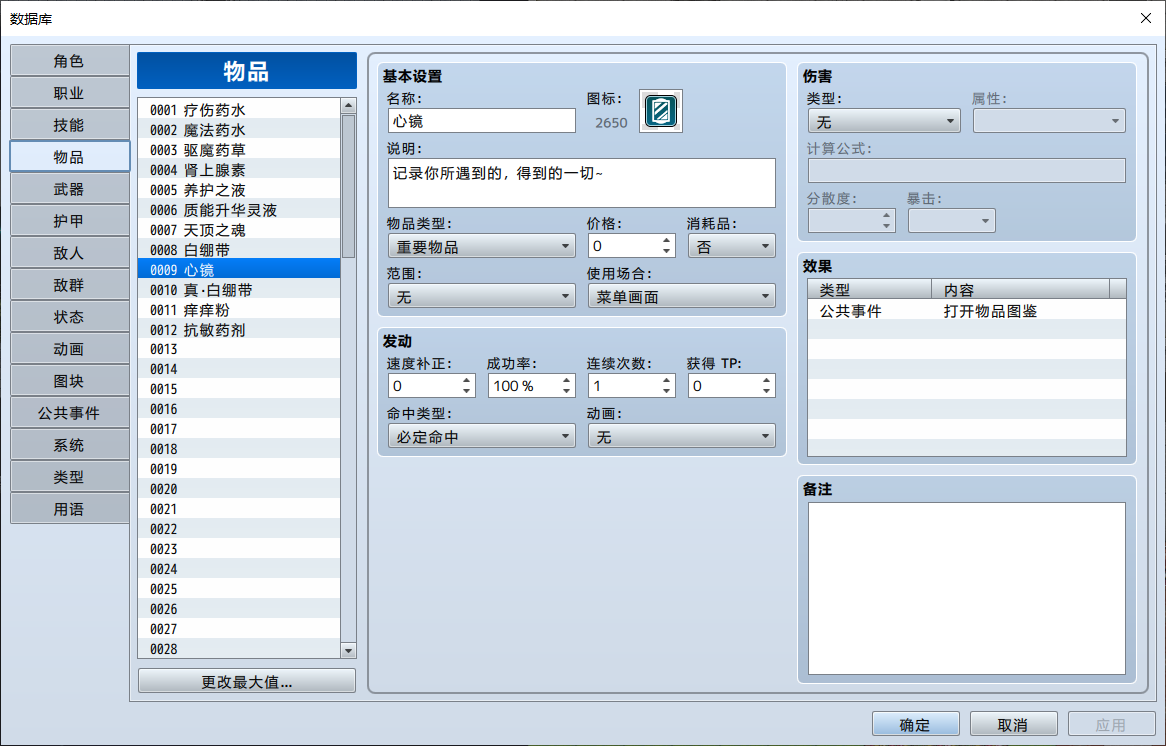Switch to the 职业 tab
The width and height of the screenshot is (1166, 746).
(x=69, y=93)
